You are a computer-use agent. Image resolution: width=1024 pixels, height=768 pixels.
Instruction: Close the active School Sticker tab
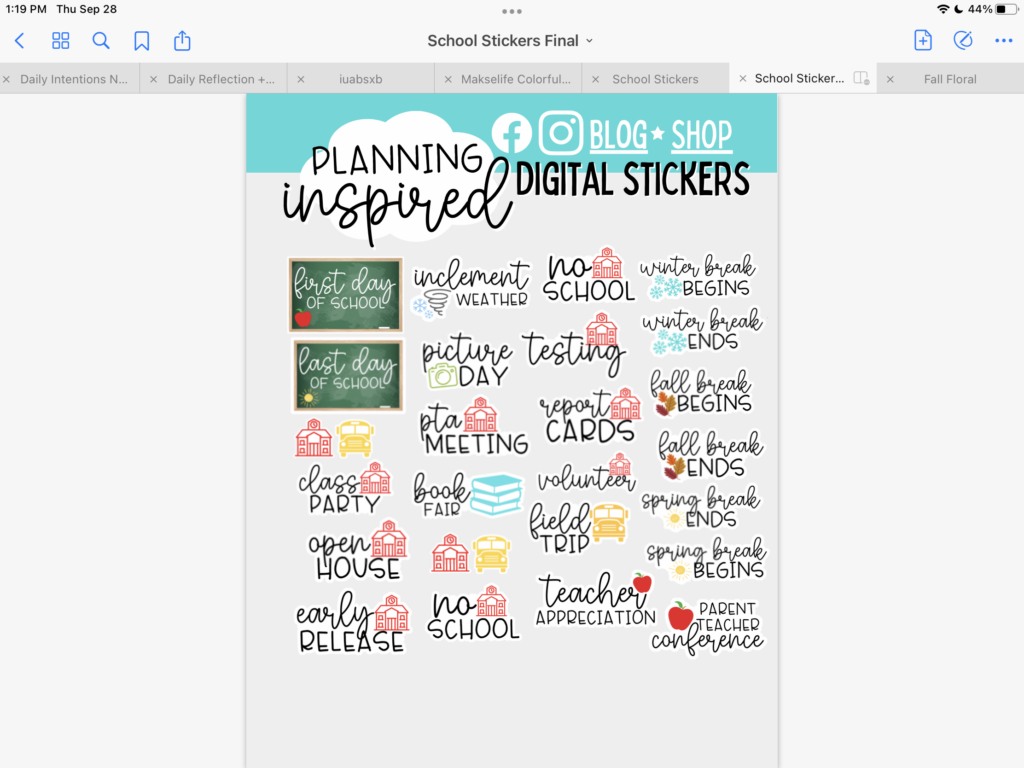coord(743,78)
